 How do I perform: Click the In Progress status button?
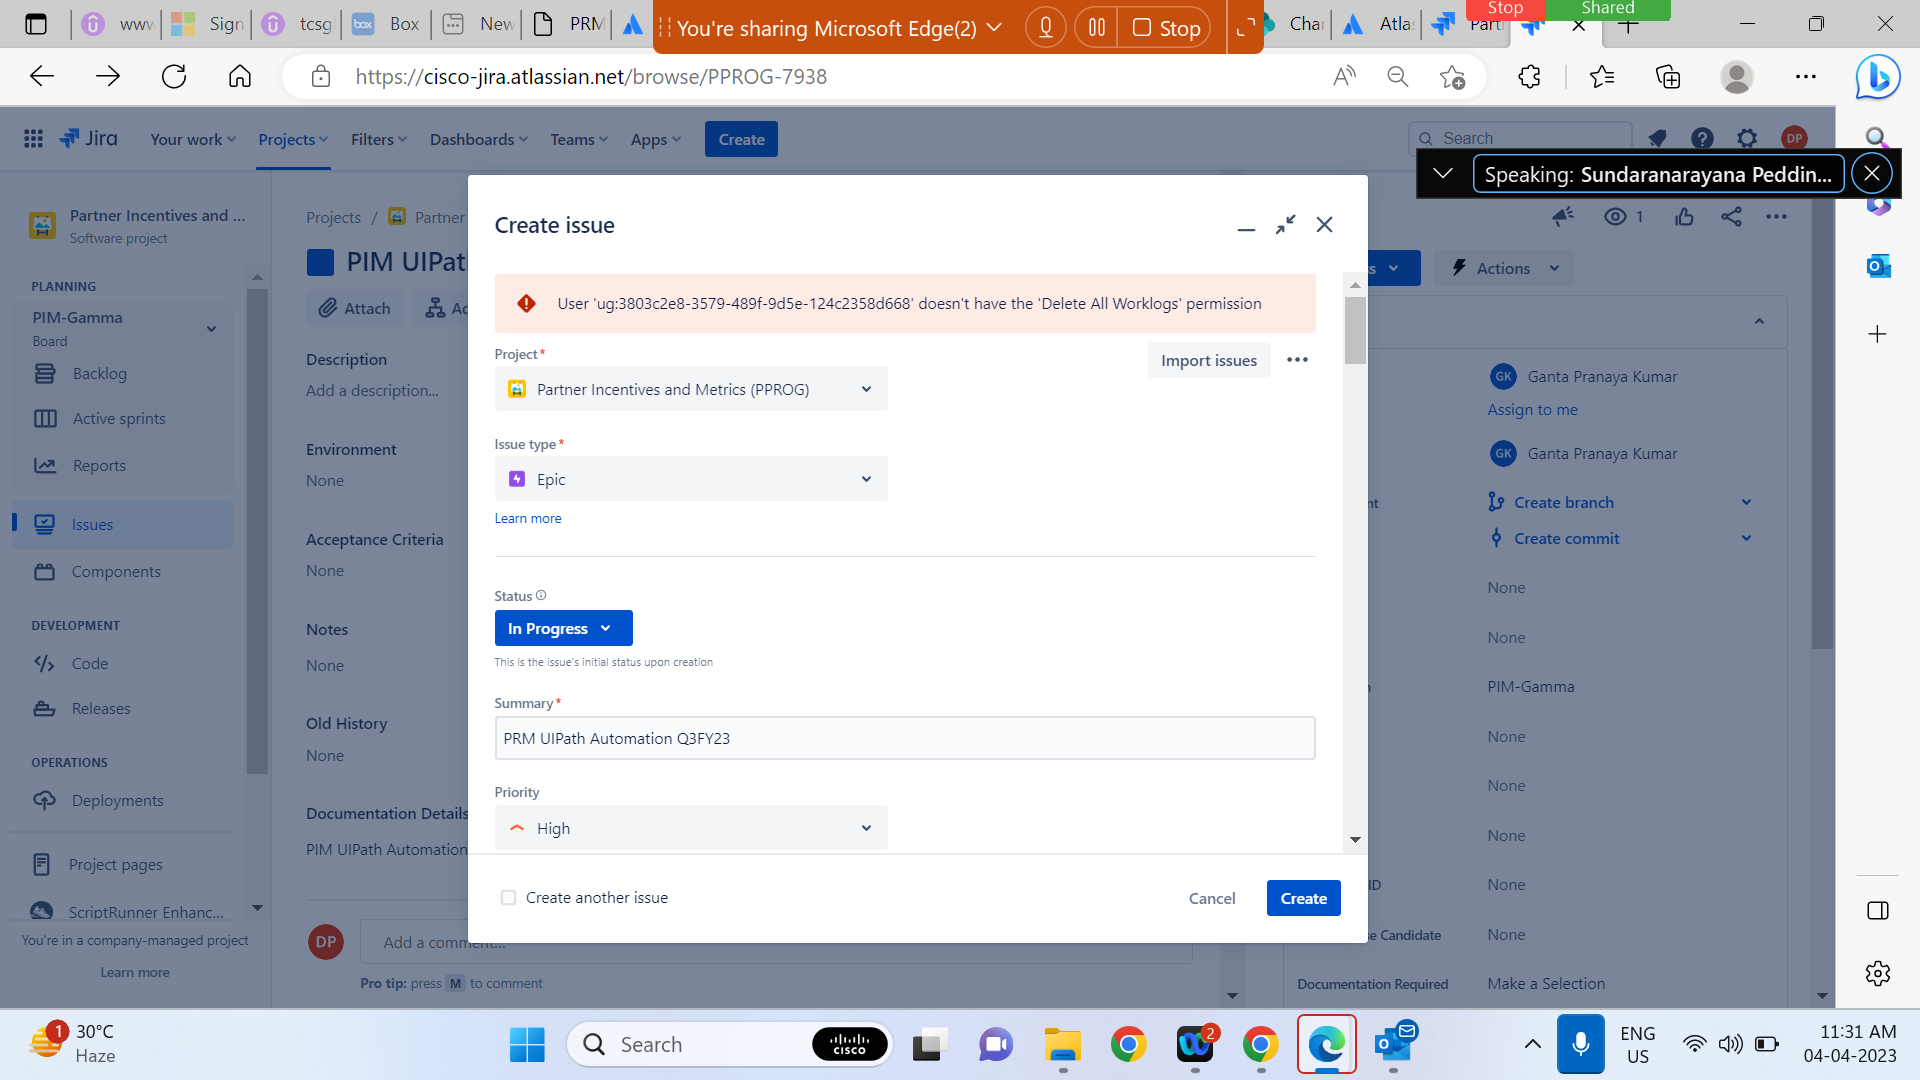point(560,628)
